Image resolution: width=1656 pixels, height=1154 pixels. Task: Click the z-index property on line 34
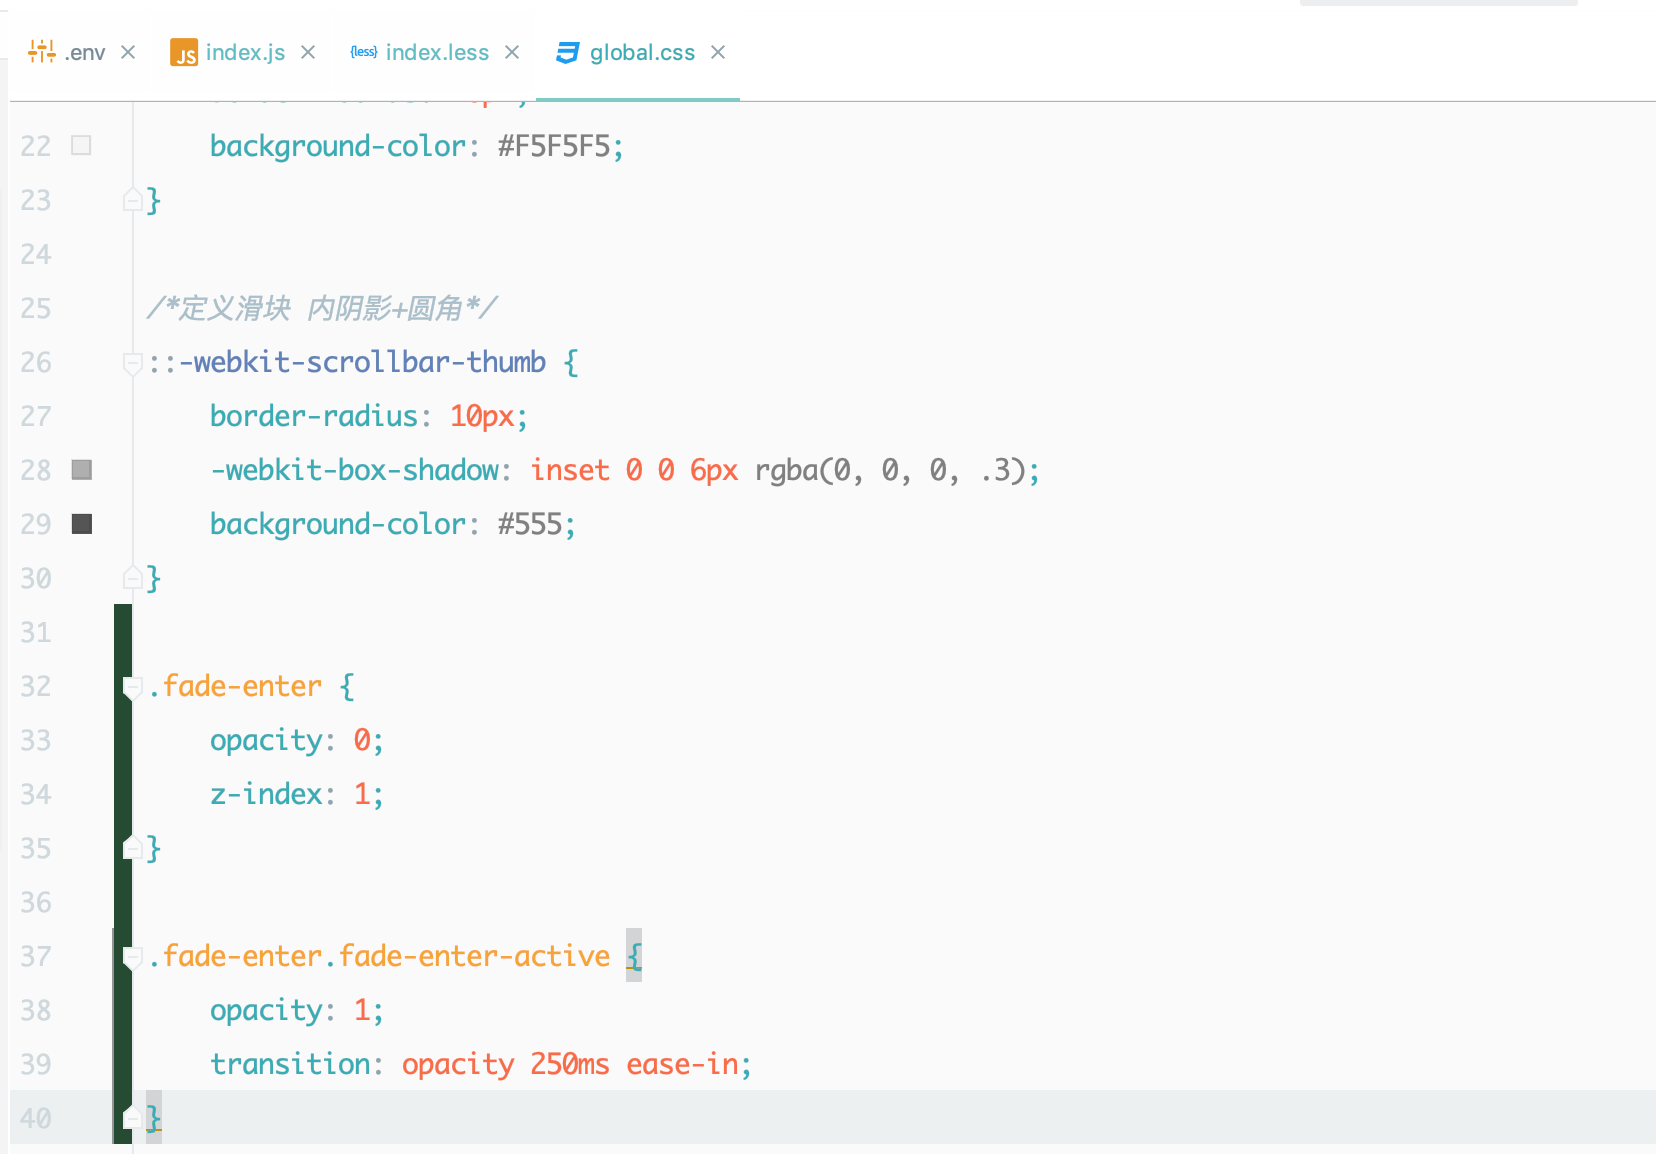pos(266,794)
